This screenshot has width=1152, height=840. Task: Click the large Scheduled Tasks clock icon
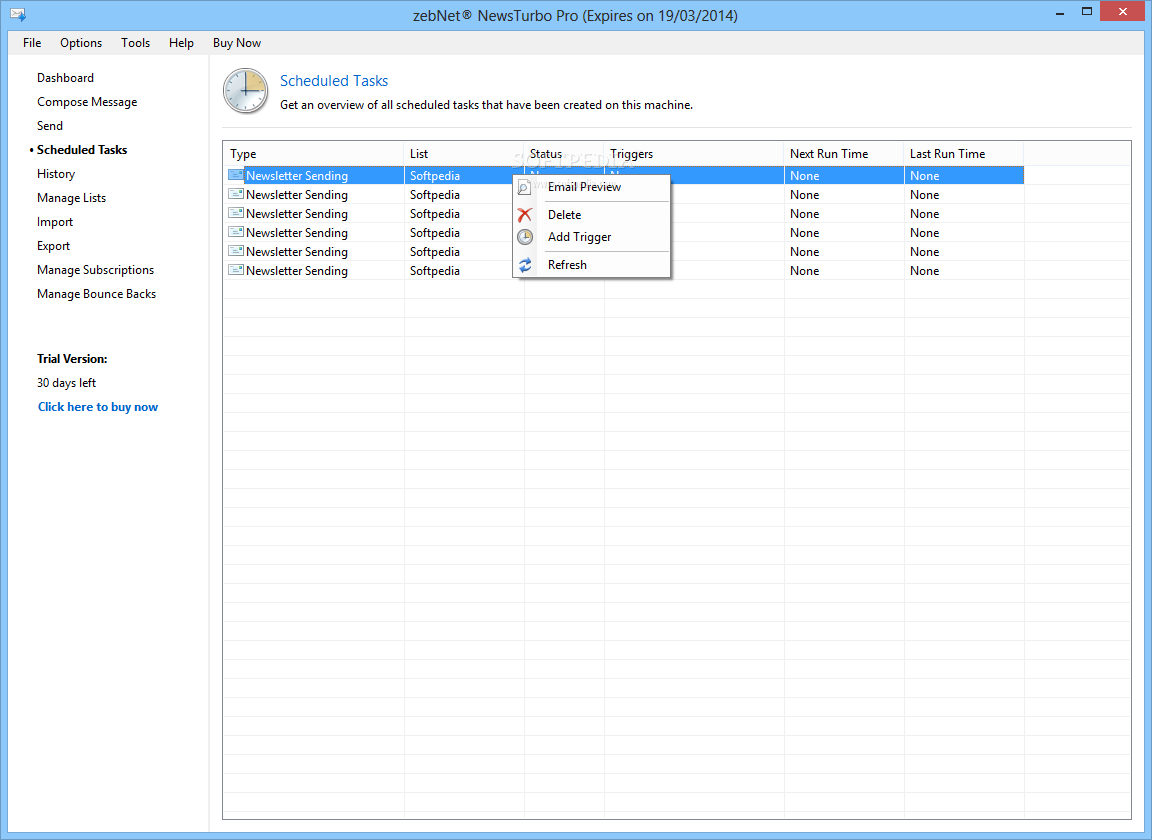[x=245, y=91]
